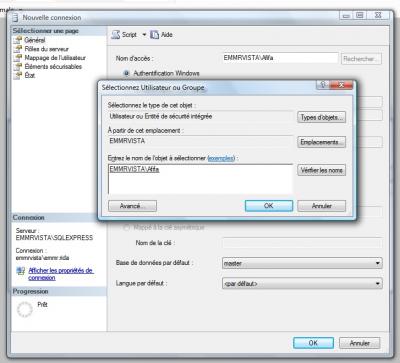
Task: Click the help question mark button in dialog title
Action: point(323,85)
